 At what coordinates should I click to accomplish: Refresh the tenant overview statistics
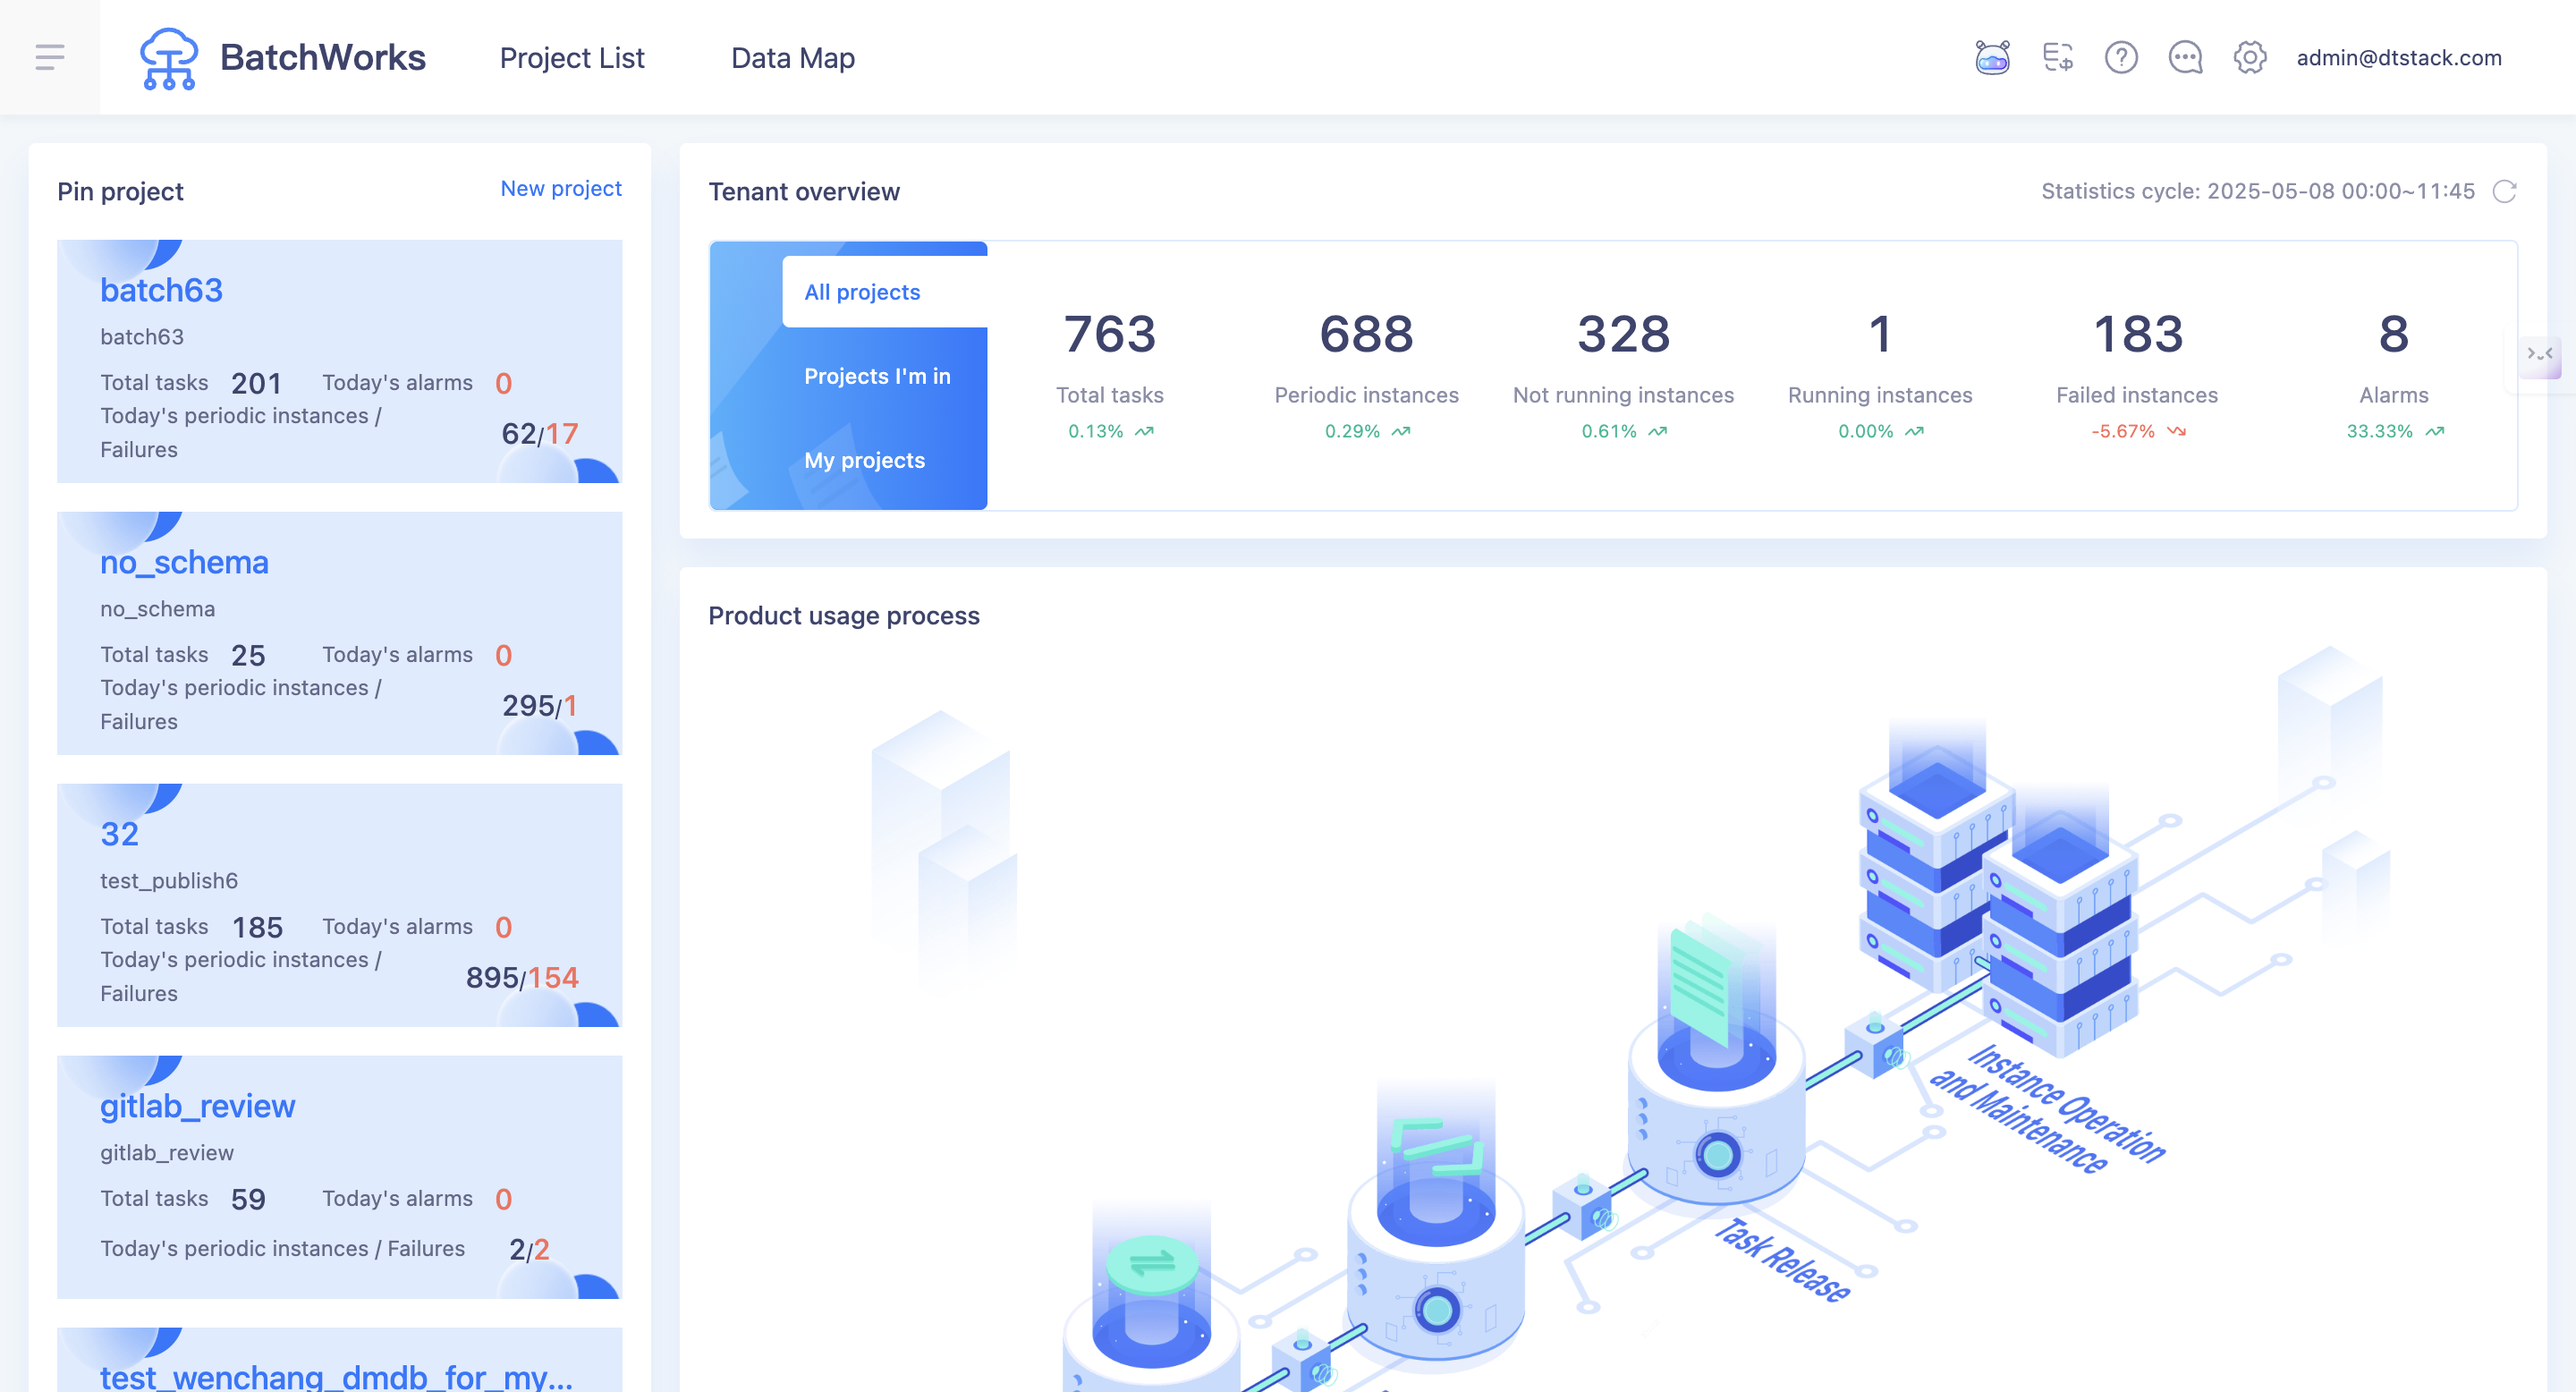[x=2504, y=191]
